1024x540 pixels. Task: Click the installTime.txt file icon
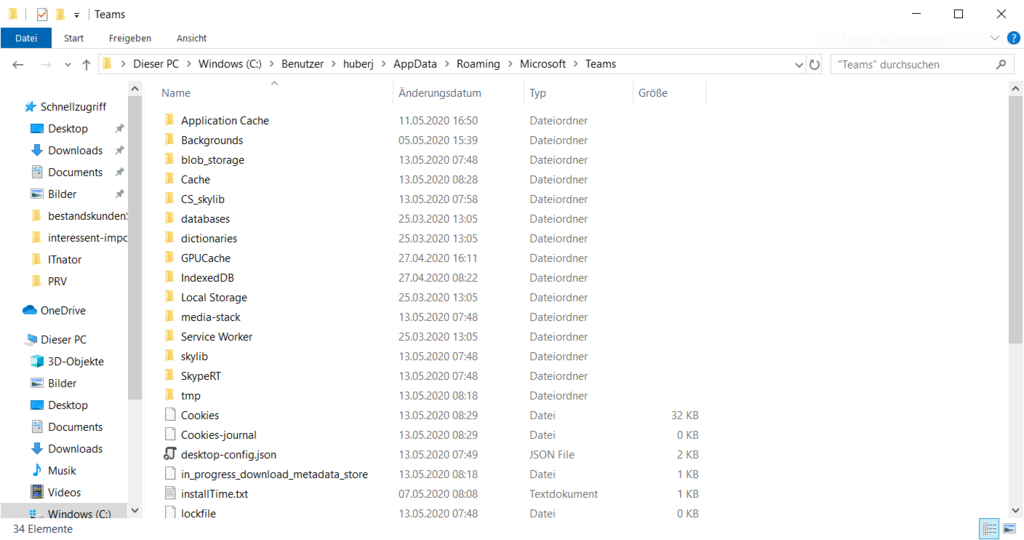coord(170,493)
